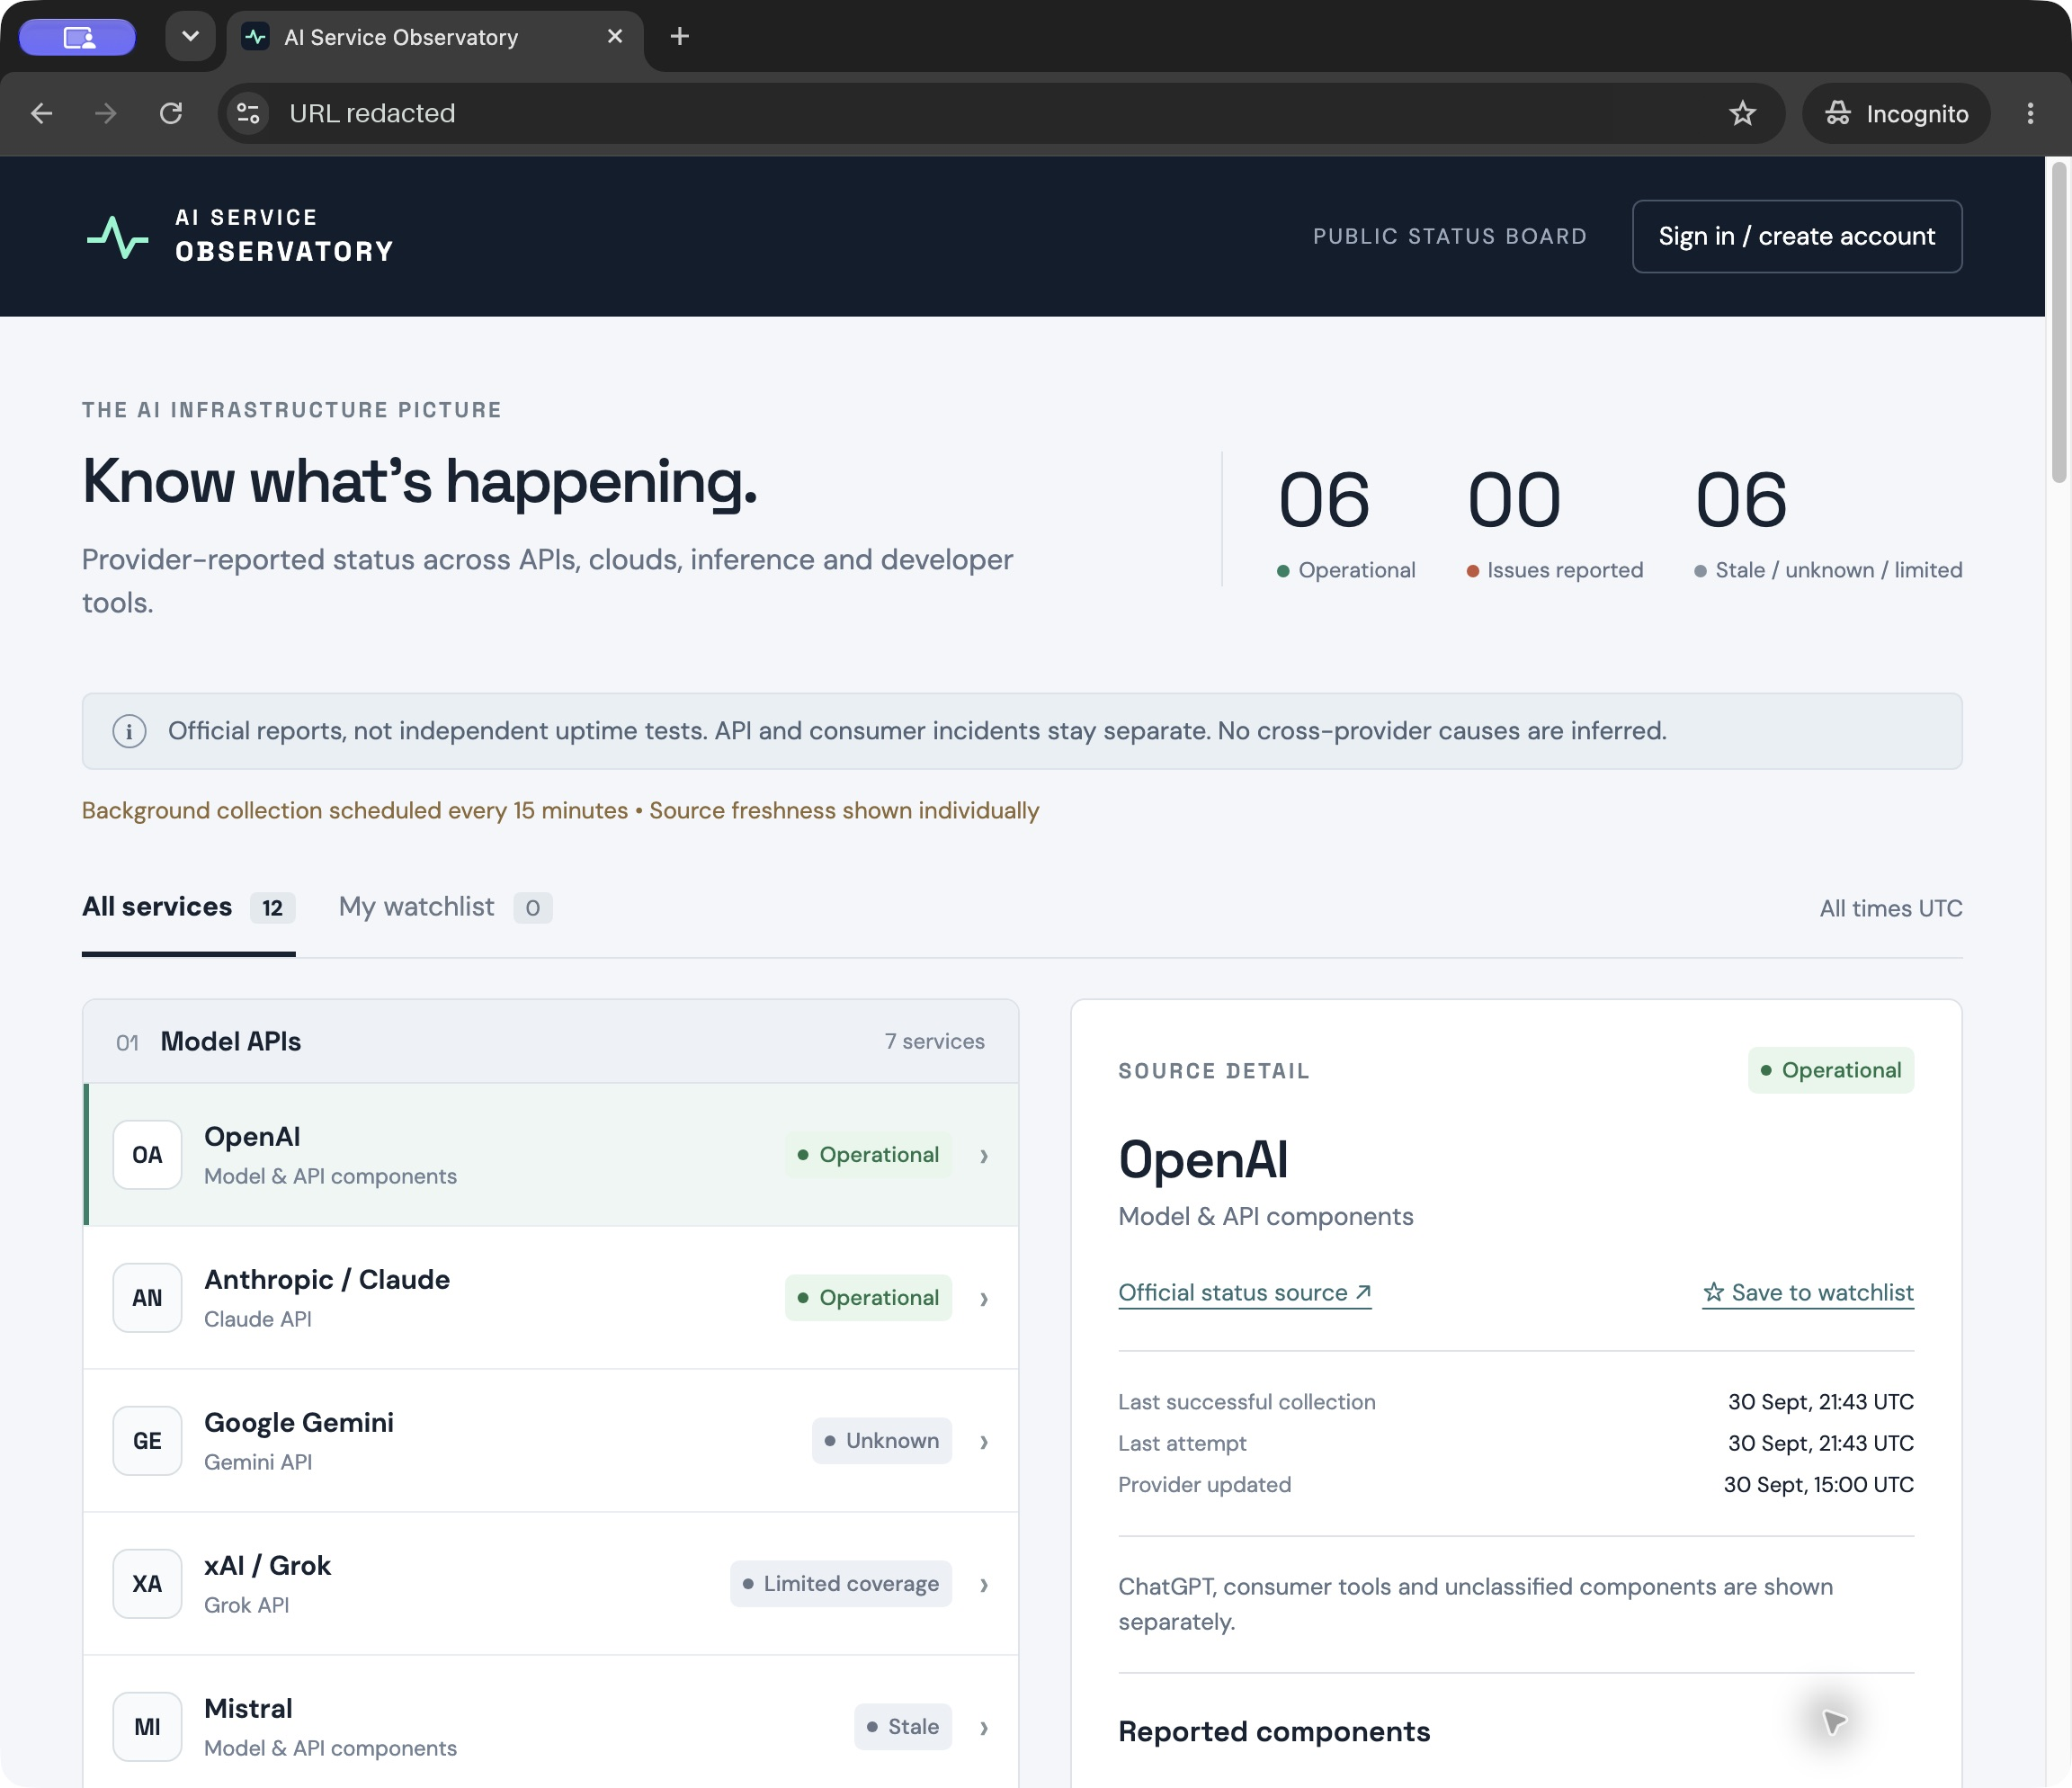This screenshot has height=1788, width=2072.
Task: Click the info icon in the notice banner
Action: pyautogui.click(x=129, y=731)
